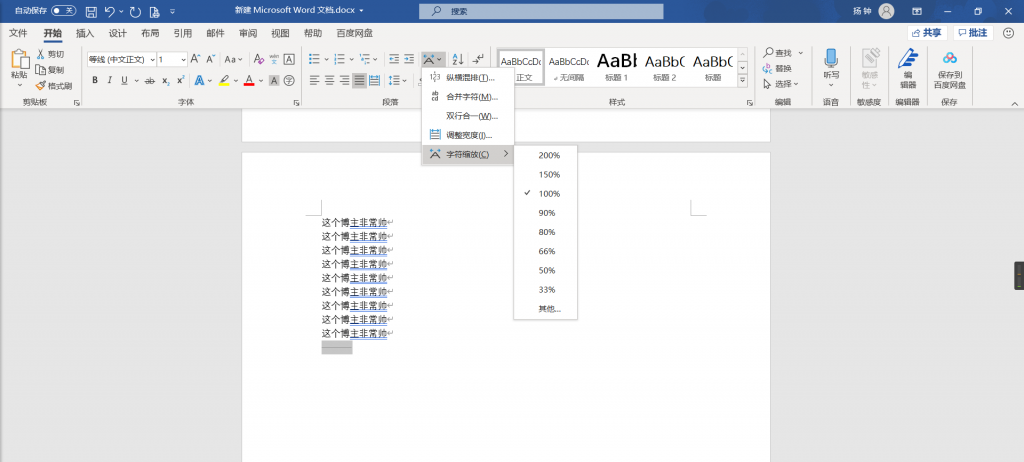Open the Review (审阅) tab
Image resolution: width=1024 pixels, height=462 pixels.
[x=248, y=33]
